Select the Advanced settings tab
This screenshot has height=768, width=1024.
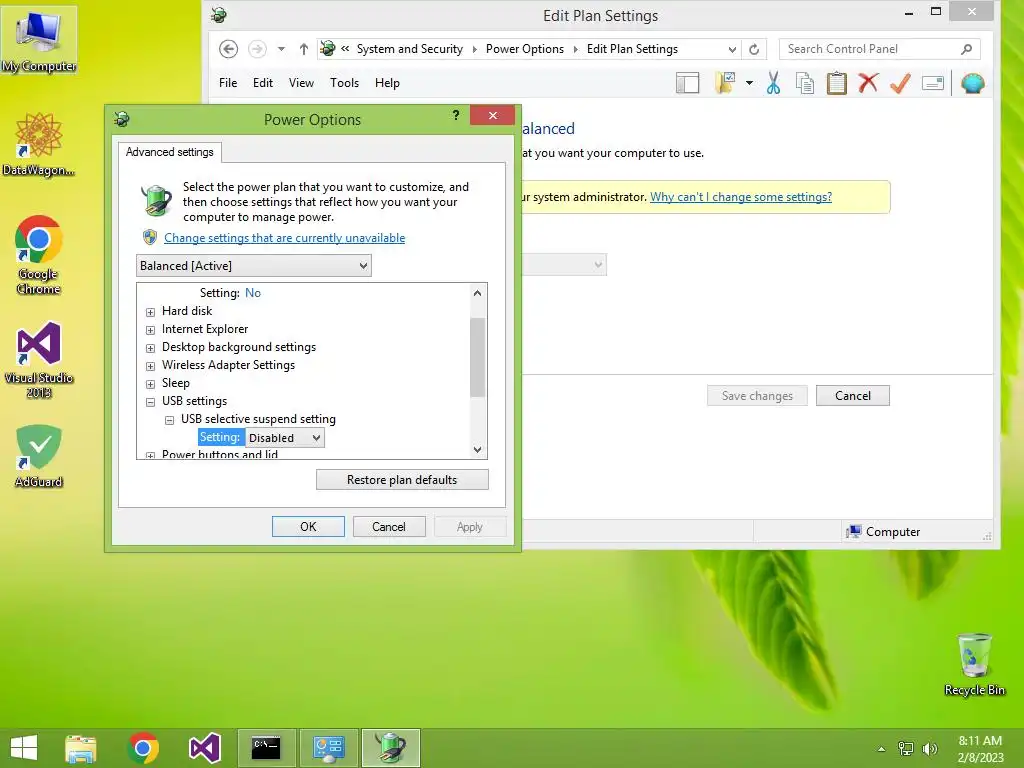coord(170,152)
